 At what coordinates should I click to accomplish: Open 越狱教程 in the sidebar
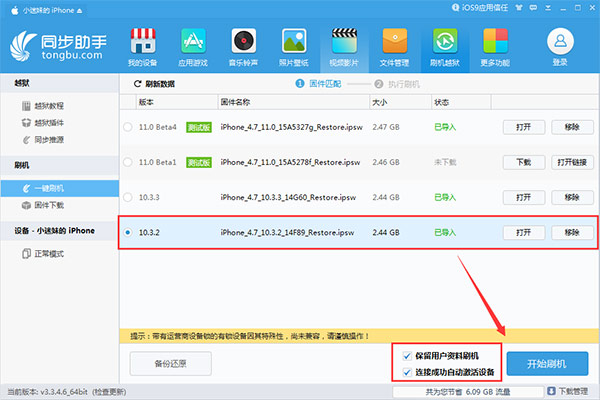pos(43,106)
